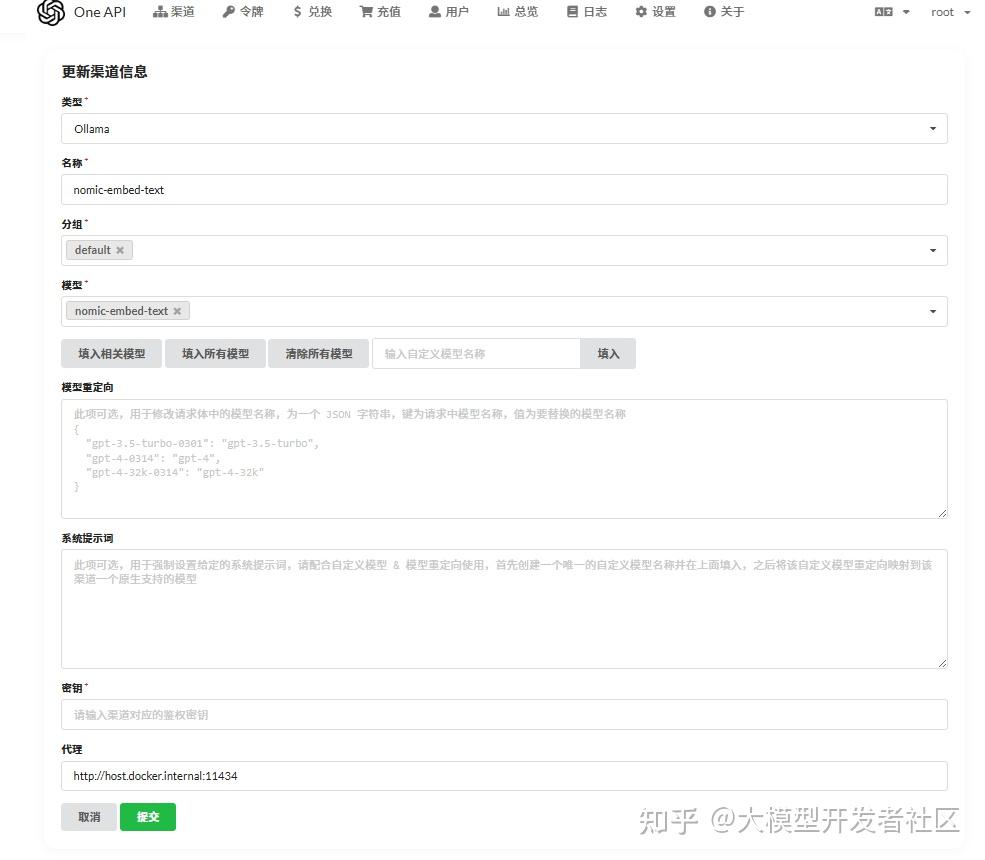Click the green 提交 submit button
The height and width of the screenshot is (860, 985).
click(148, 817)
